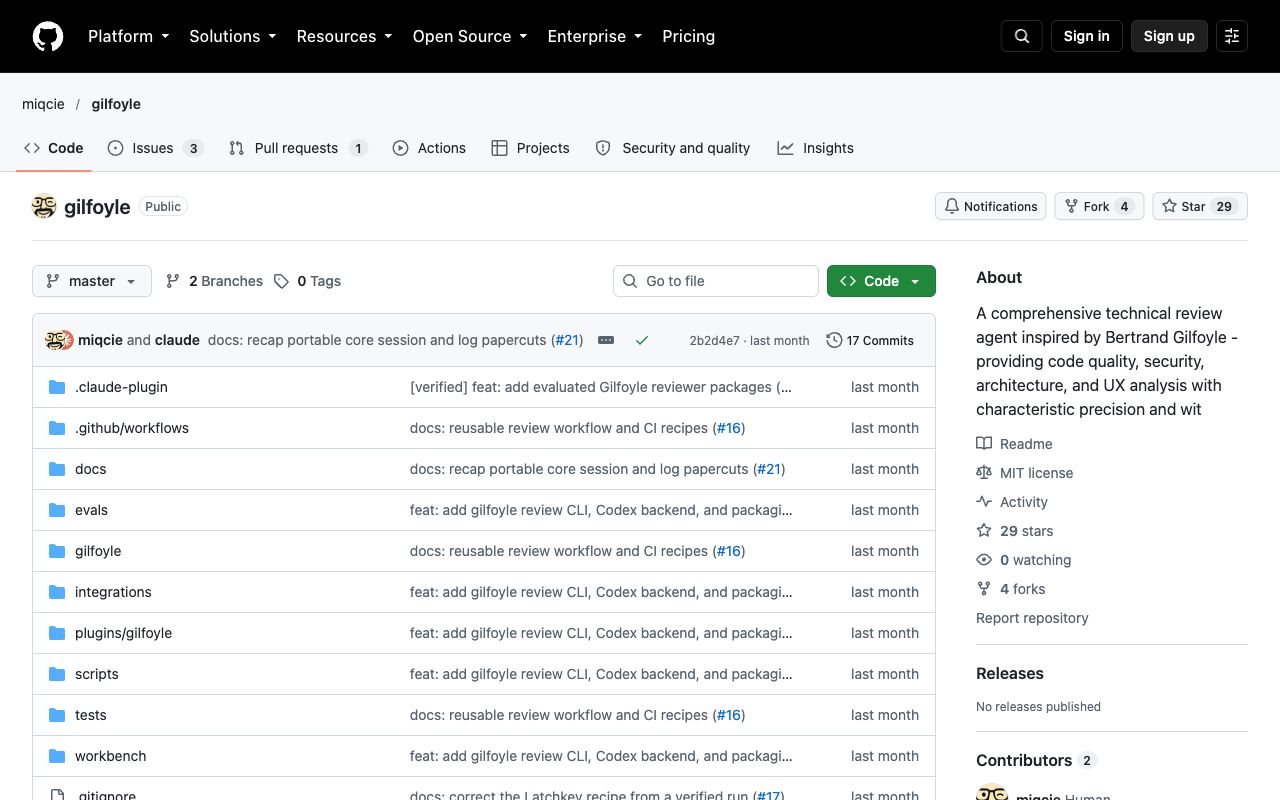Open the Insights tab
Screen dimensions: 1280x800
(x=816, y=148)
